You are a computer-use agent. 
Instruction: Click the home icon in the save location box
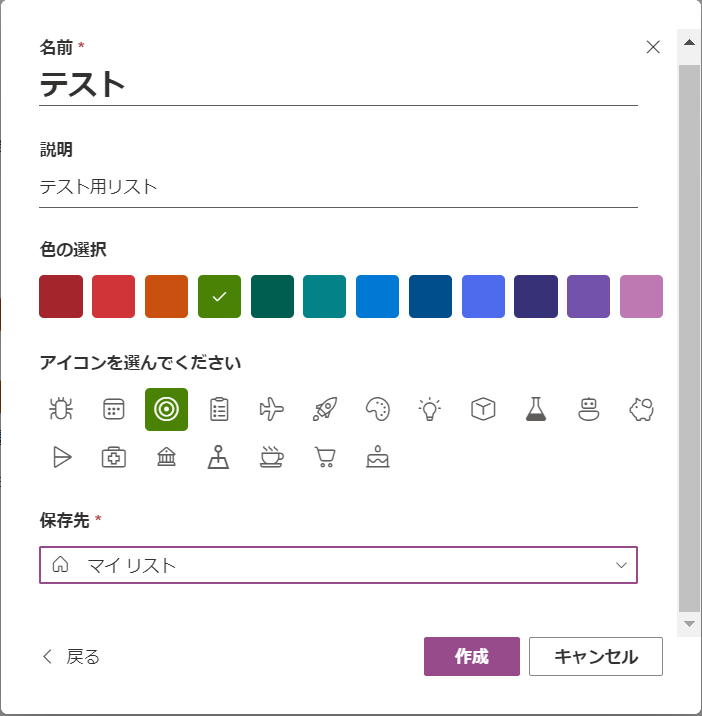click(x=60, y=565)
